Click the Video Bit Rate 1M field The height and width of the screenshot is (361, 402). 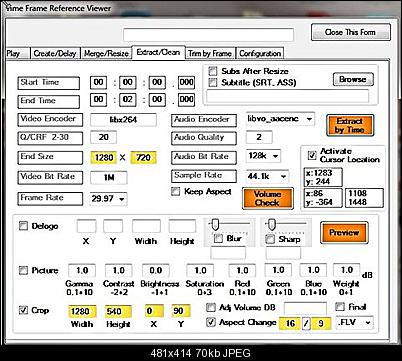click(x=109, y=178)
